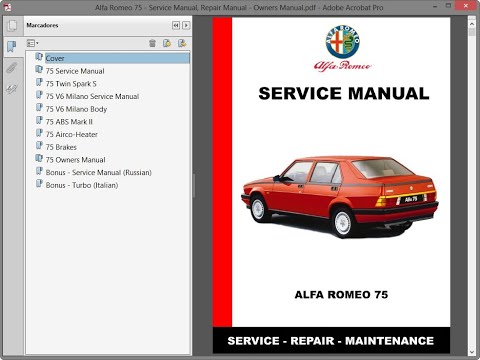The height and width of the screenshot is (360, 480).
Task: Click bookmark icon beside 75 Airco-Heater
Action: pos(39,133)
